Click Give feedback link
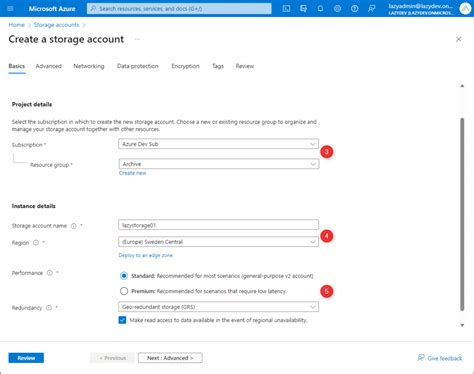 pyautogui.click(x=440, y=358)
